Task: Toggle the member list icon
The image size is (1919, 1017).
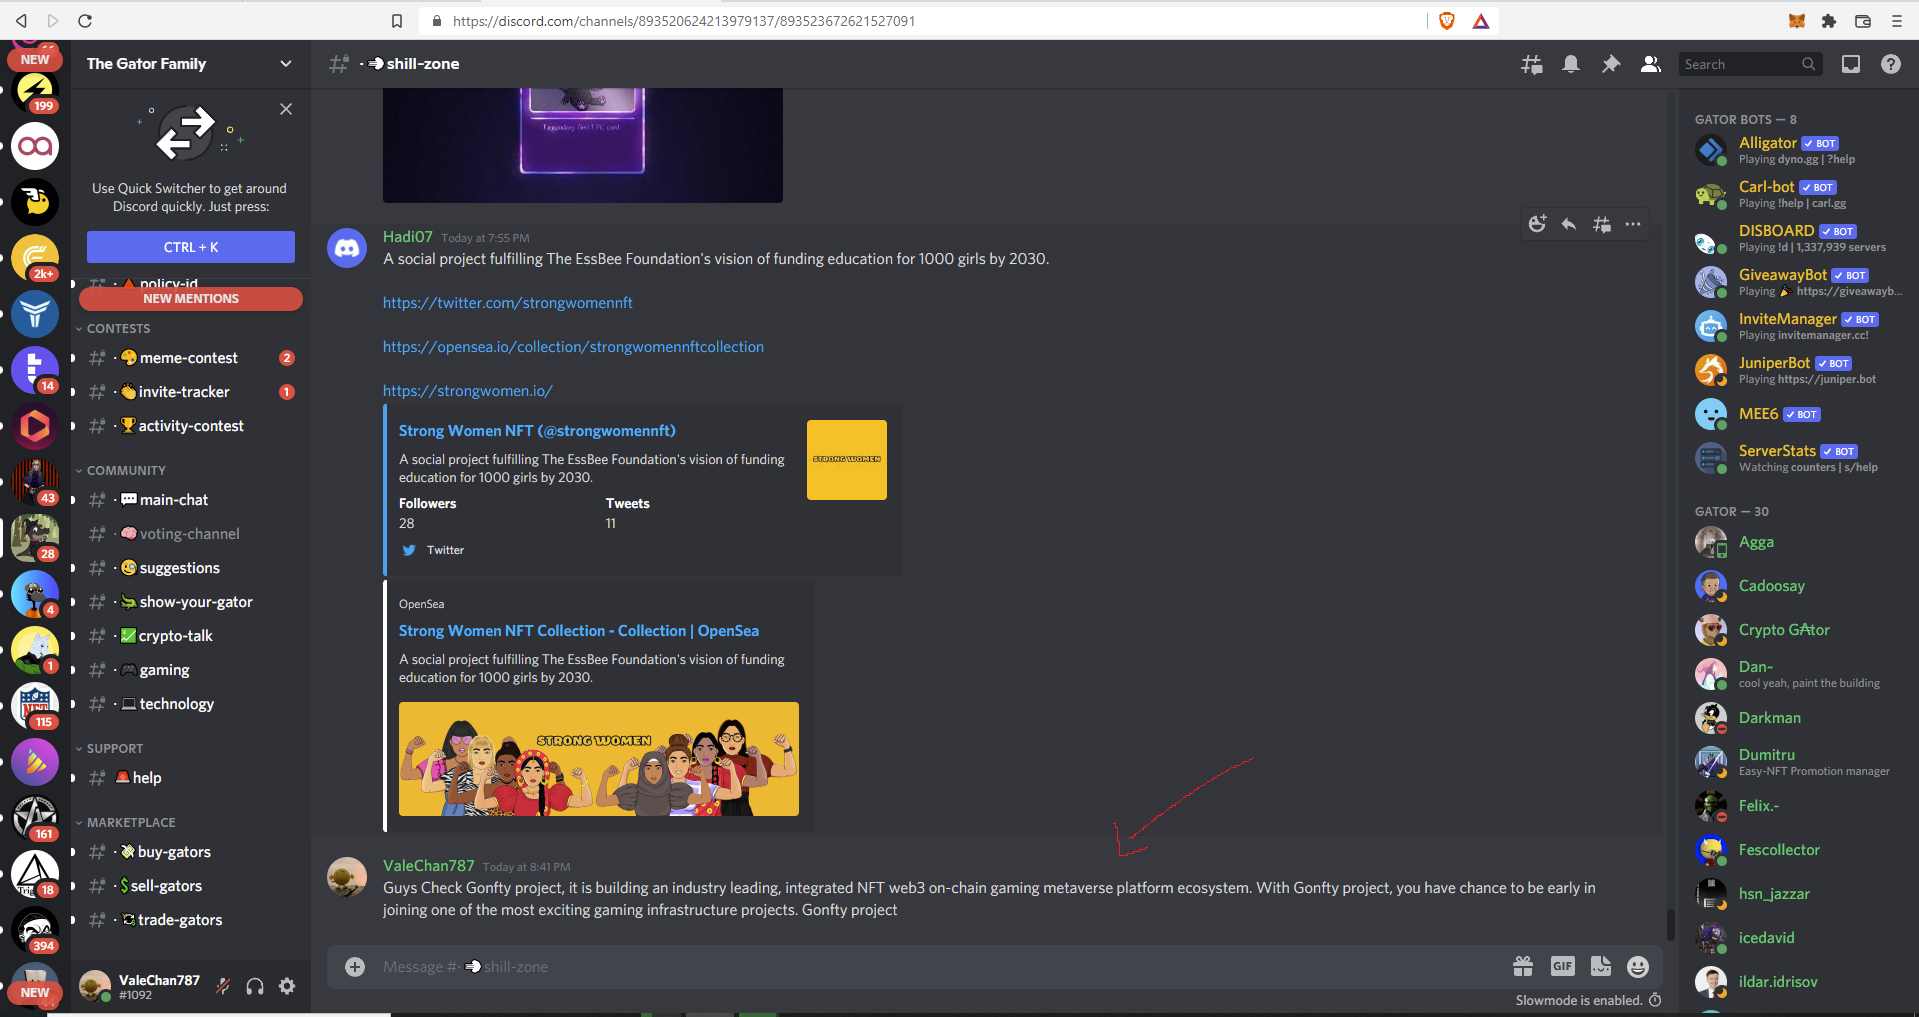Action: (1651, 64)
